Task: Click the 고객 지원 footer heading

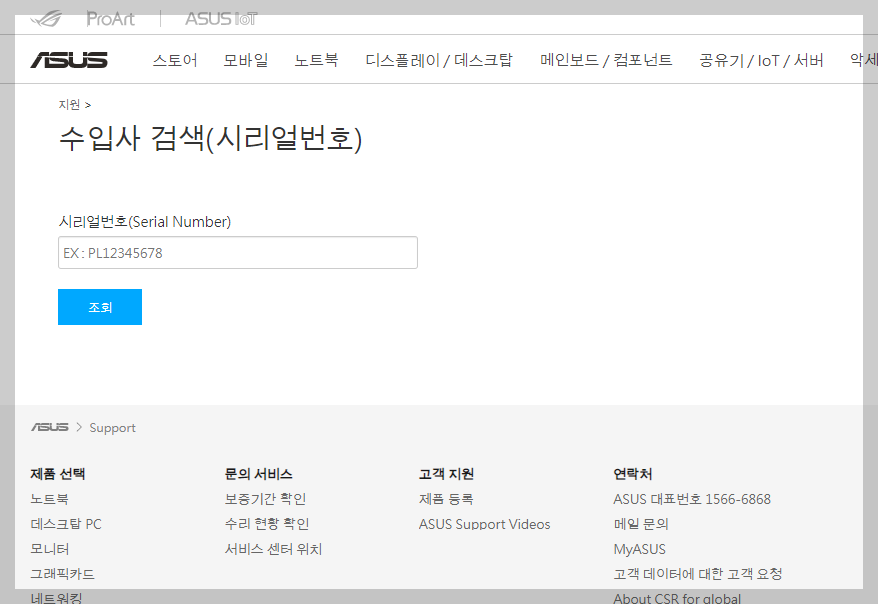Action: coord(446,474)
